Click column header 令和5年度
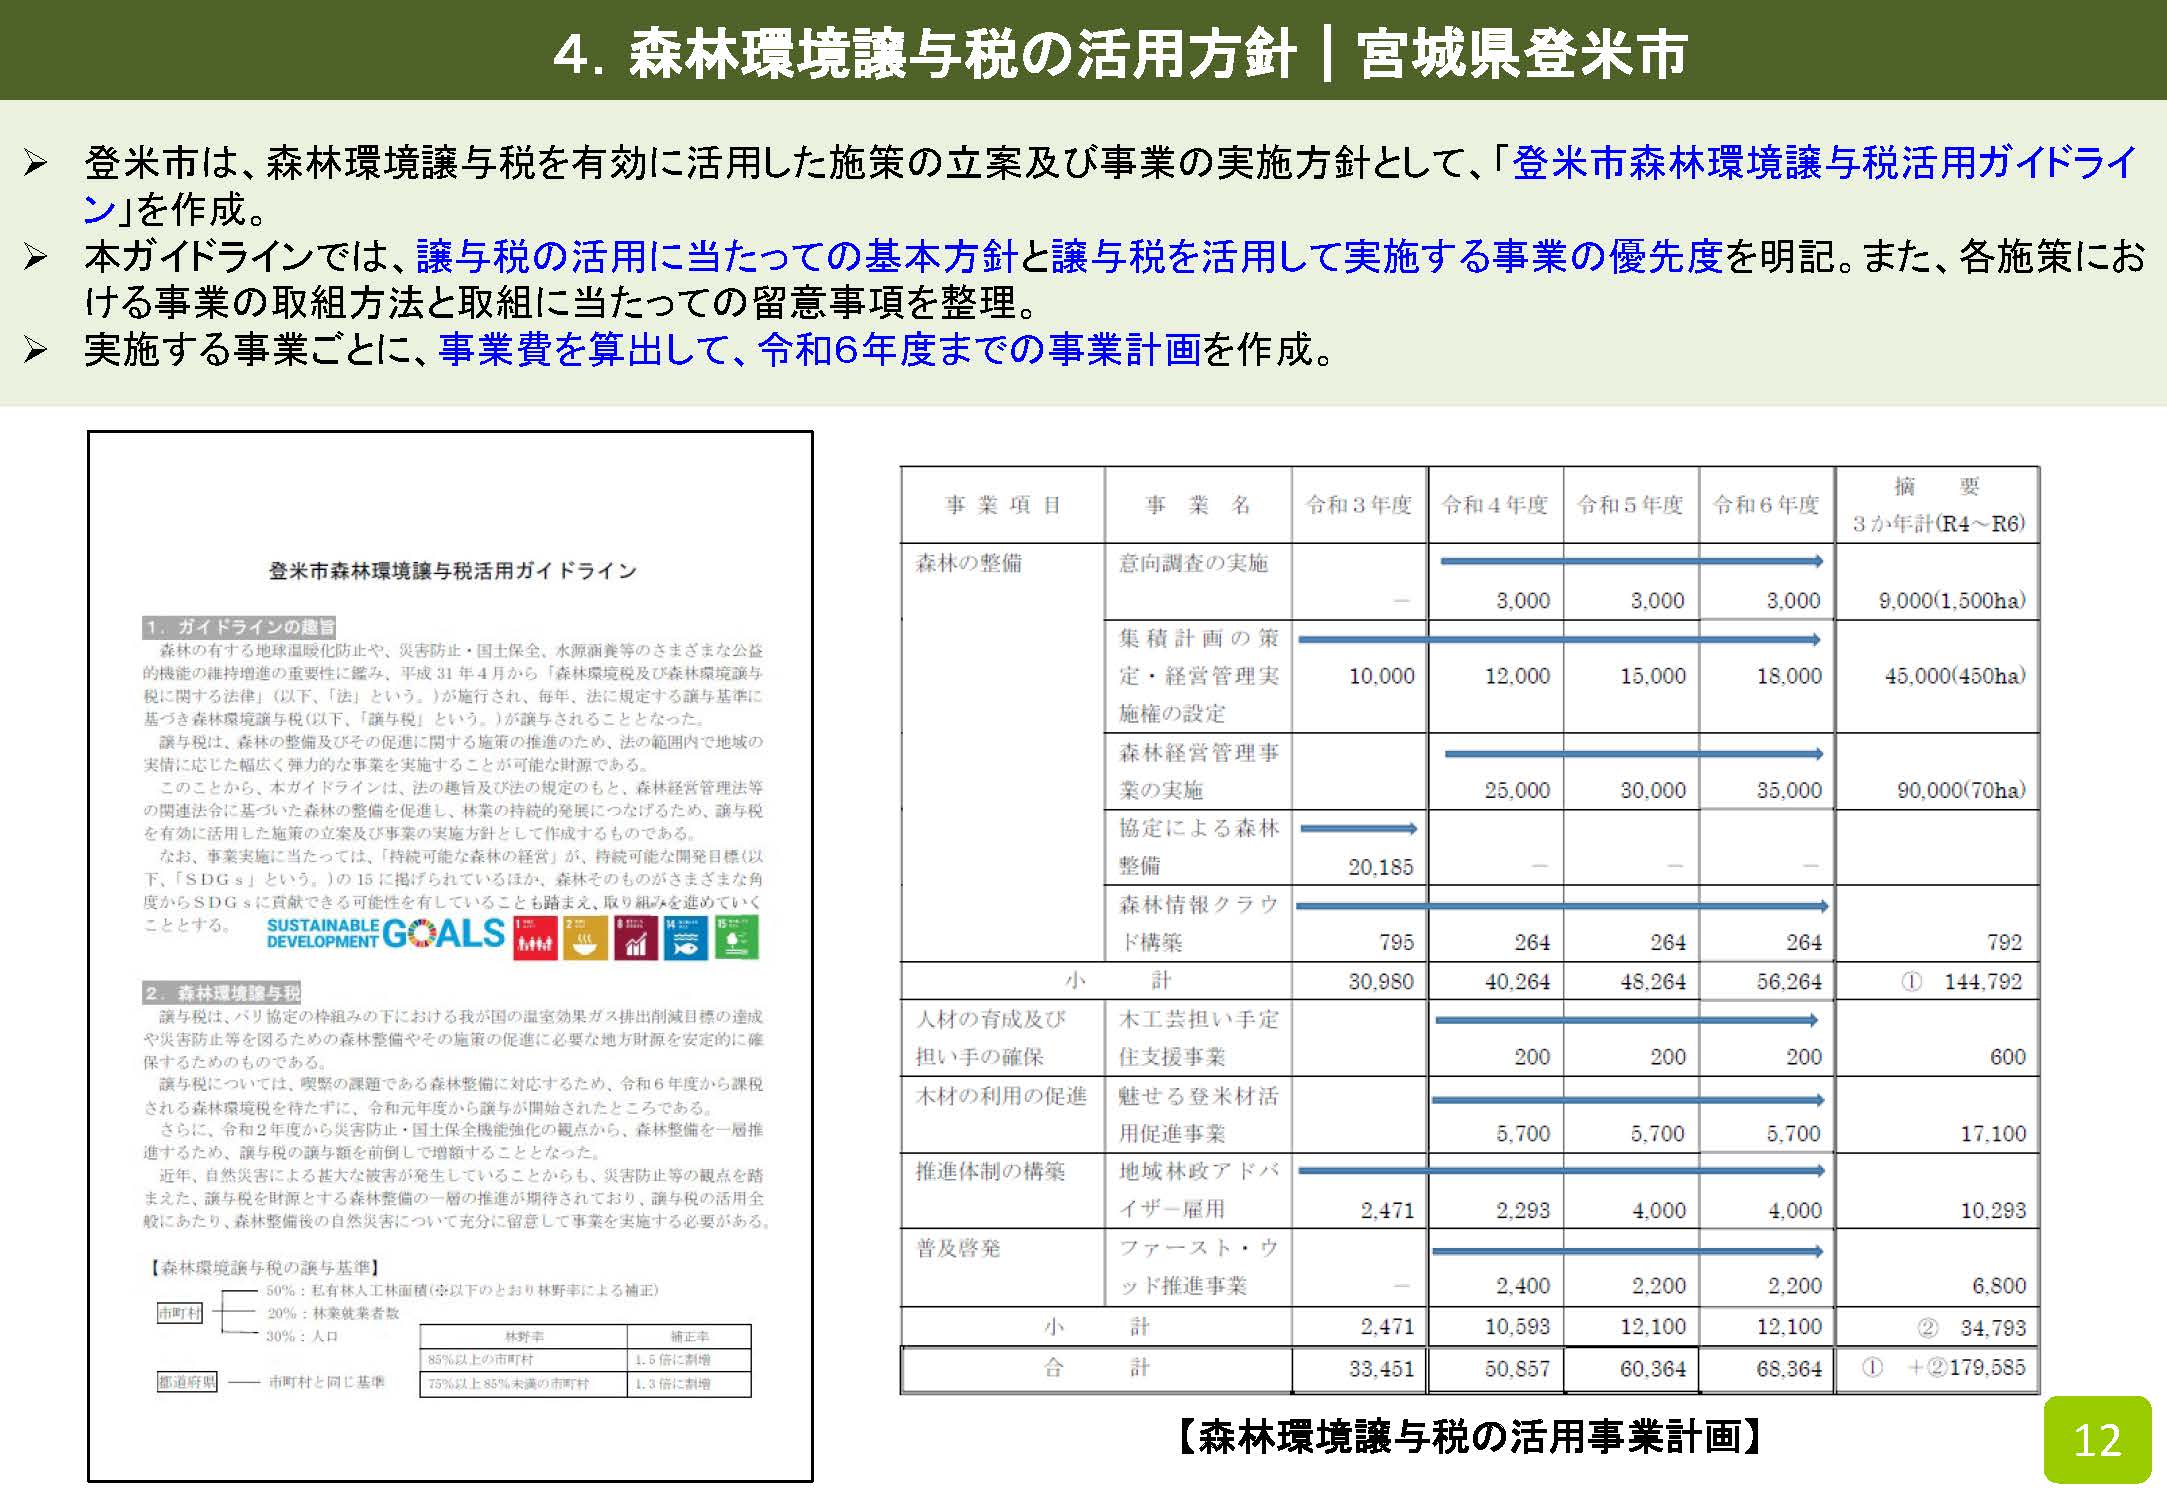Viewport: 2167px width, 1500px height. point(1631,505)
